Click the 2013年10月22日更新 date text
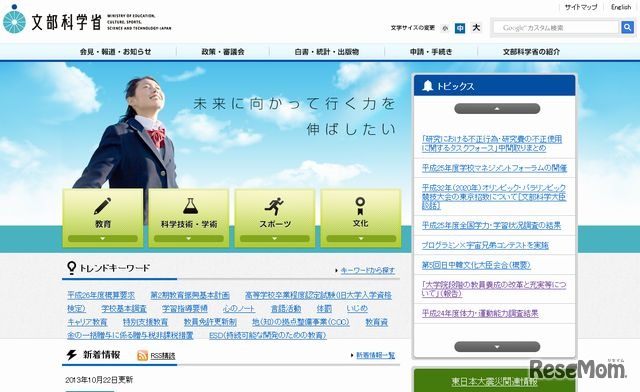This screenshot has width=640, height=392. [99, 380]
